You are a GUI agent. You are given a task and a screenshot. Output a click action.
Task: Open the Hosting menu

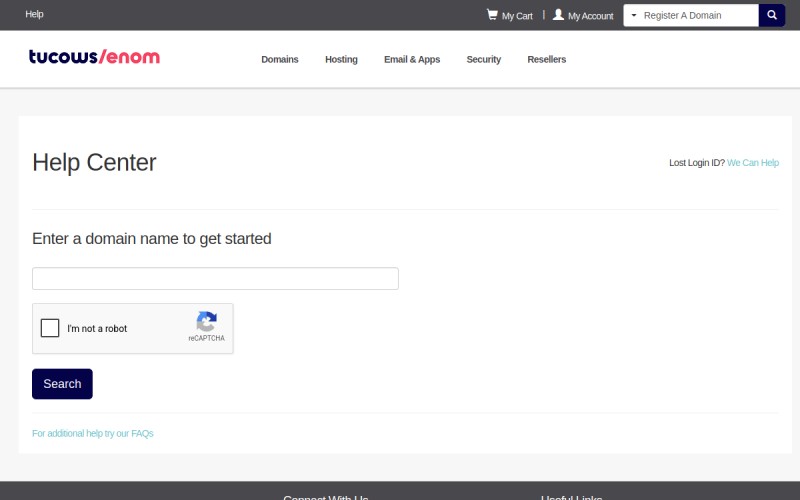pyautogui.click(x=341, y=59)
